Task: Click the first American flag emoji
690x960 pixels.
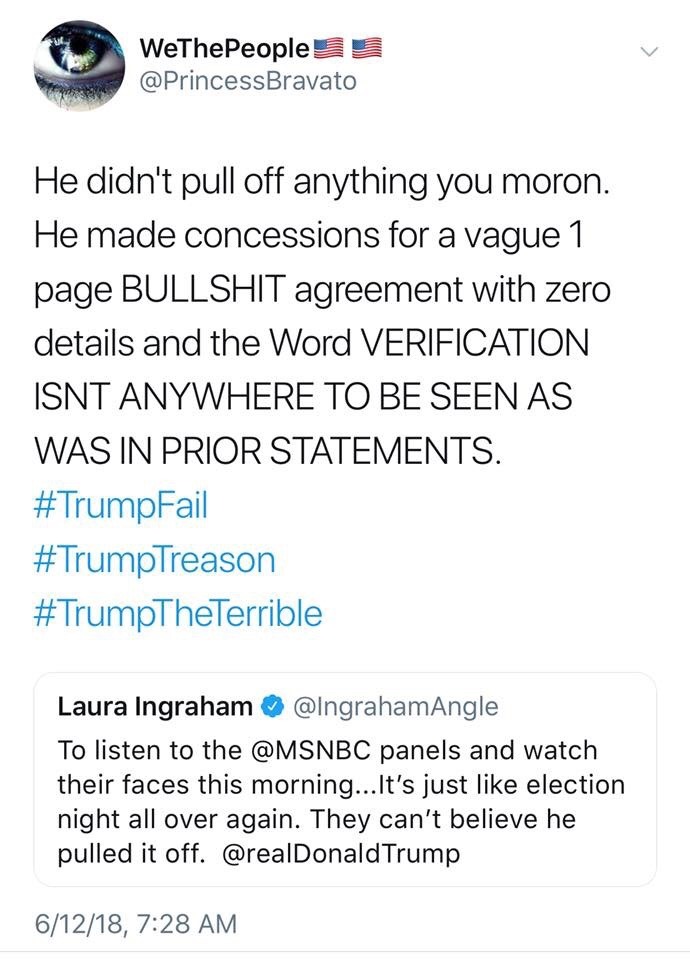Action: coord(330,47)
